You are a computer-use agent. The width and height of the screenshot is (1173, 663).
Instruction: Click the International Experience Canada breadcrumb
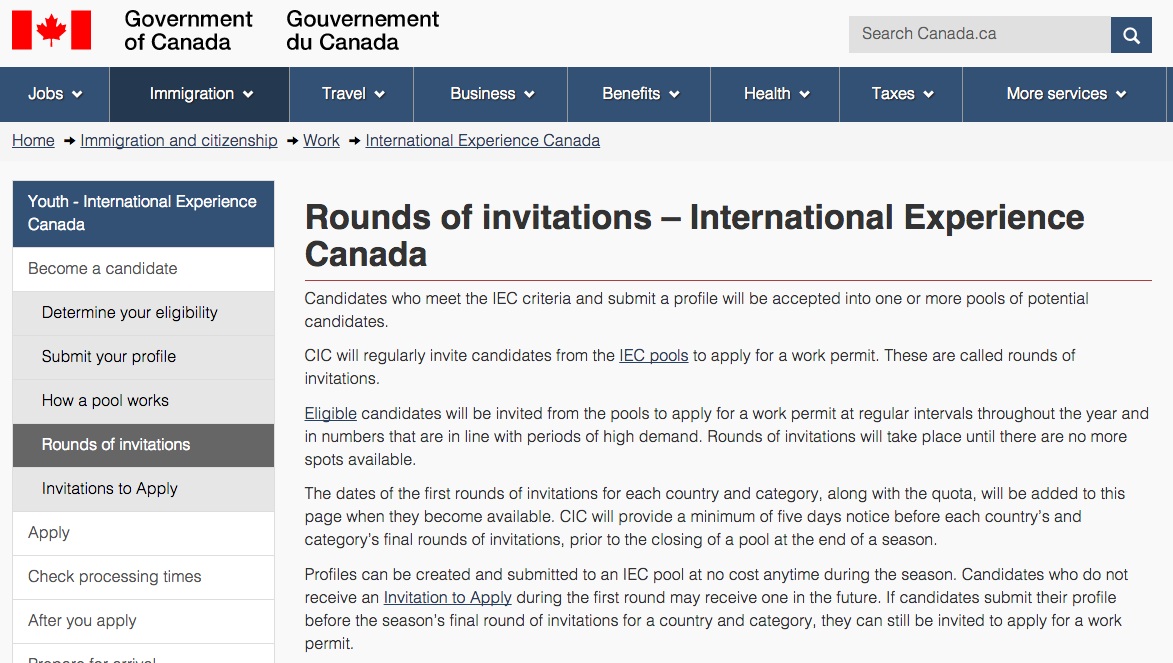point(482,140)
